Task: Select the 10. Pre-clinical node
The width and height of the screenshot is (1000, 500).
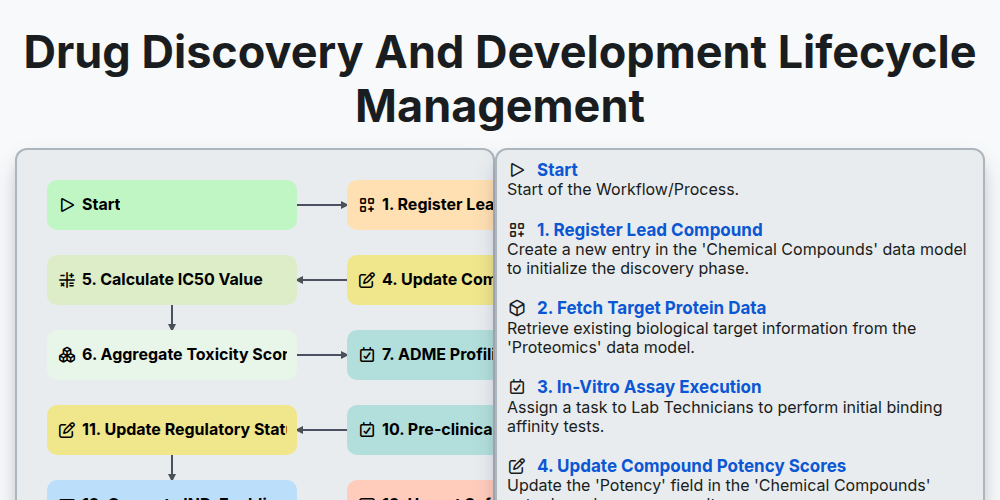Action: click(420, 430)
